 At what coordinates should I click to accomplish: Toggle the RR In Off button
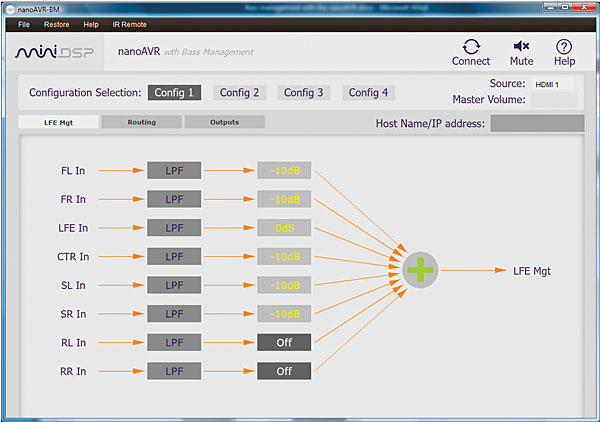click(284, 371)
